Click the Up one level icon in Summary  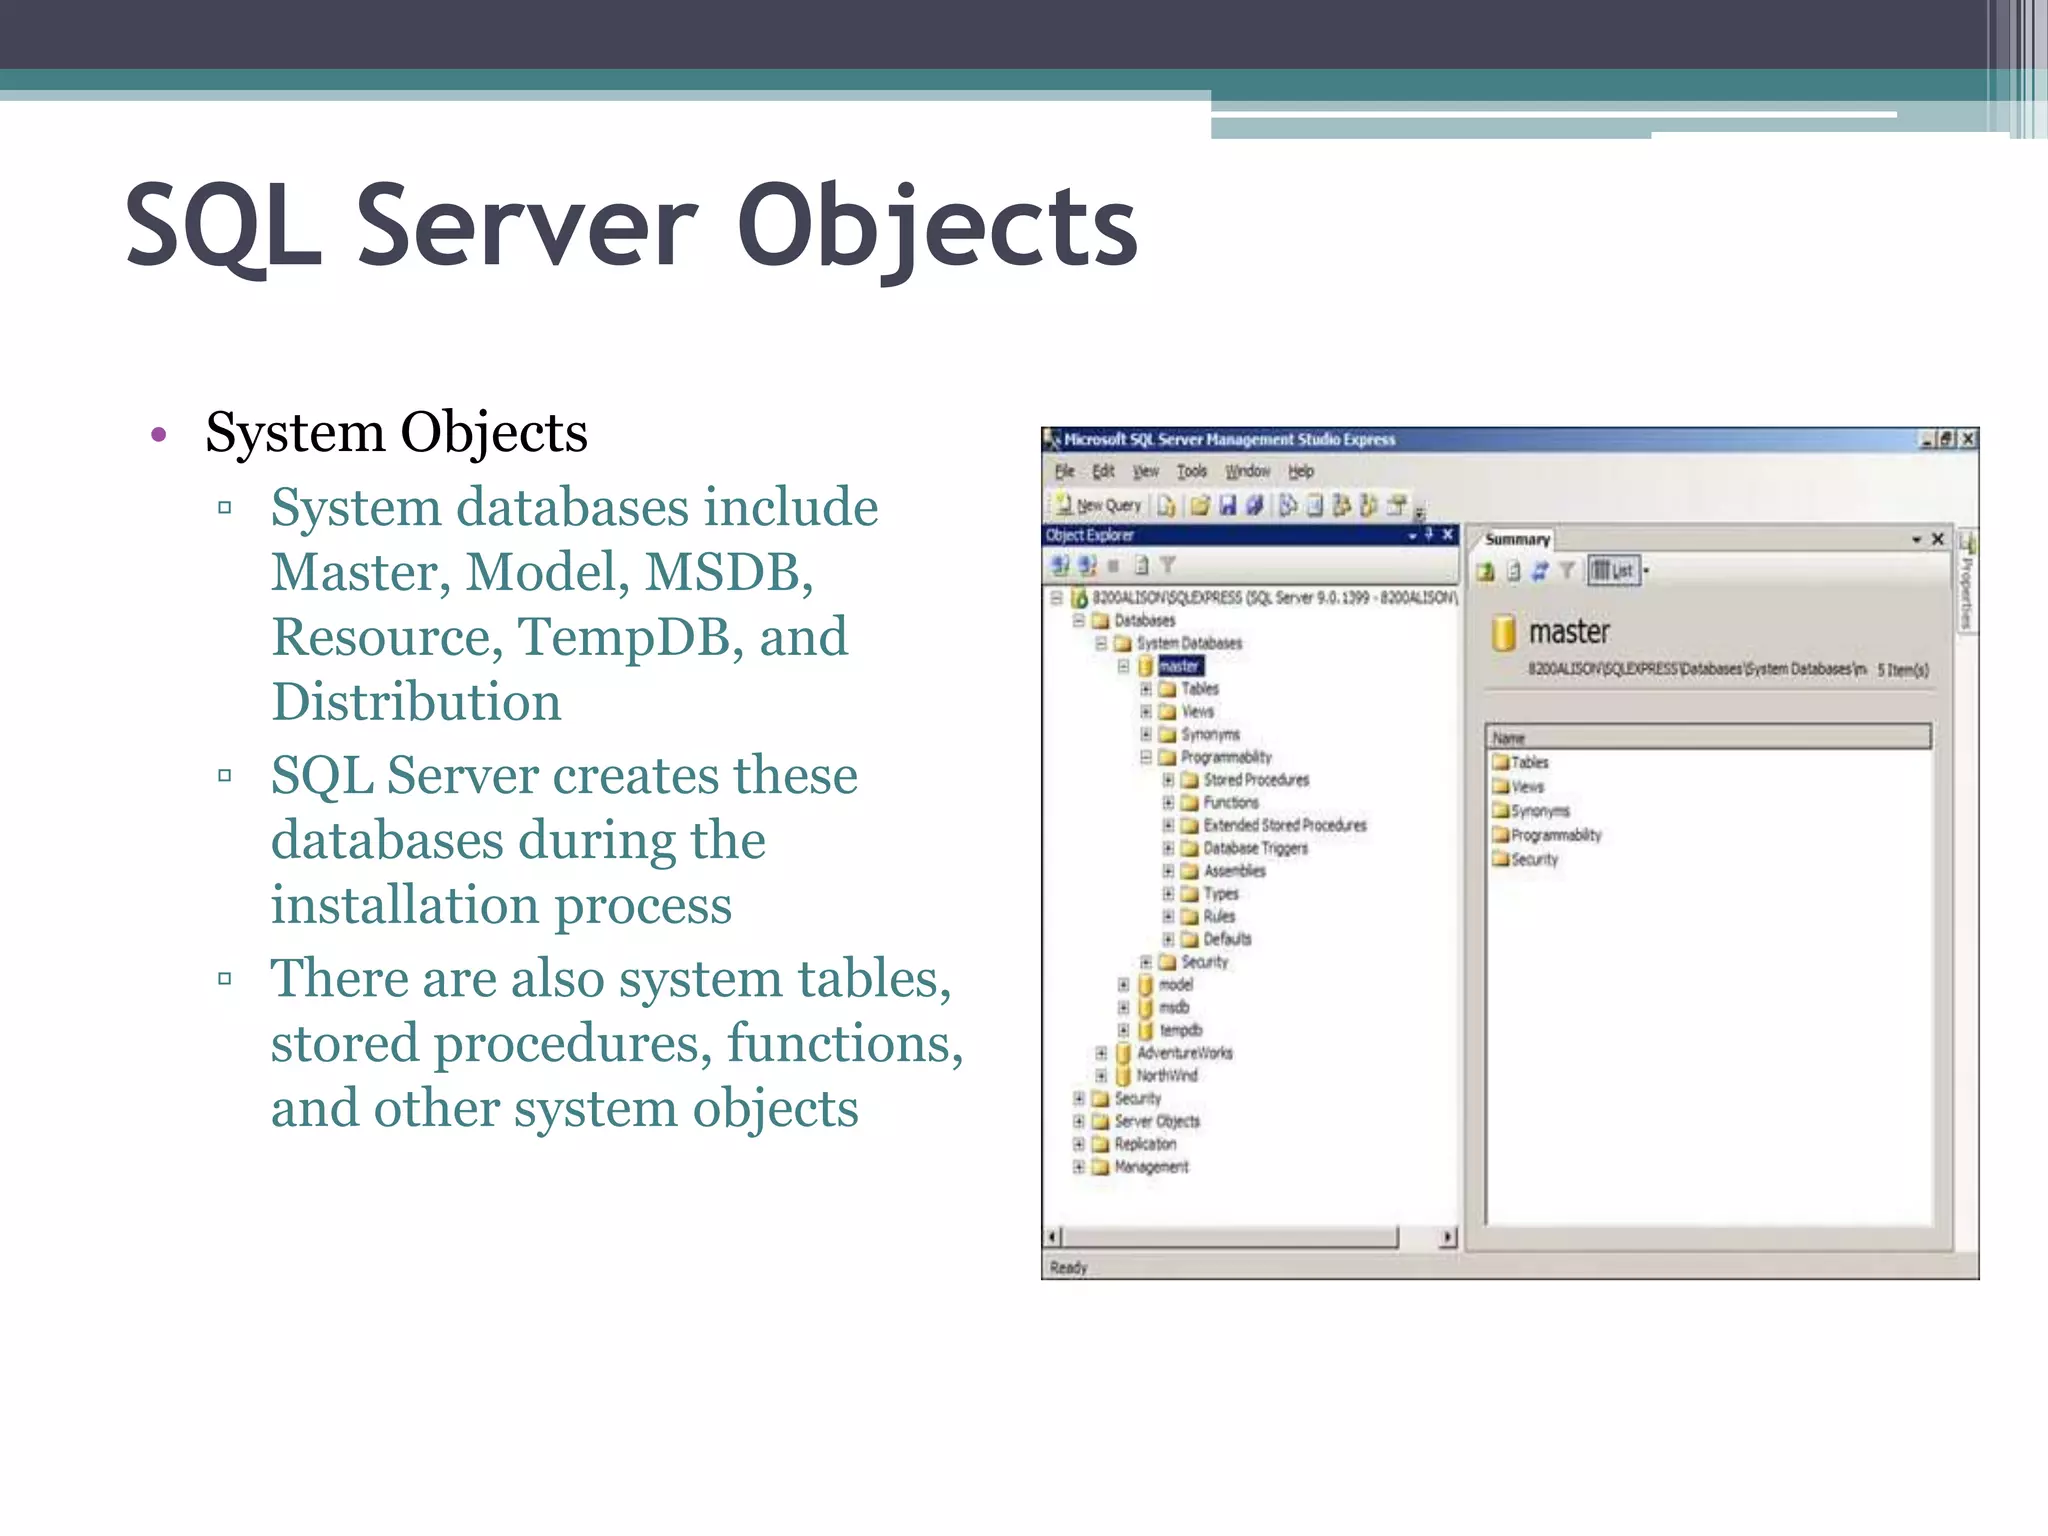coord(1486,571)
